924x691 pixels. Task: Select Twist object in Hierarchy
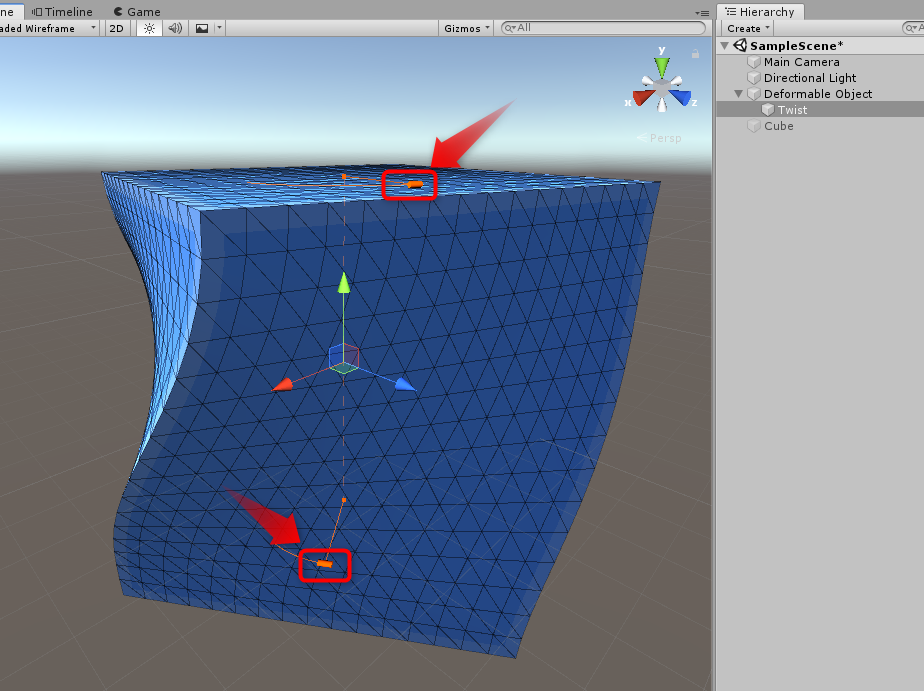click(x=792, y=110)
